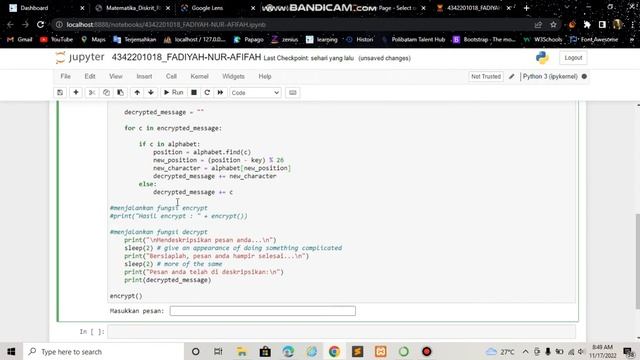Viewport: 640px width, 360px height.
Task: Open browser extensions puzzle icon
Action: 587,24
